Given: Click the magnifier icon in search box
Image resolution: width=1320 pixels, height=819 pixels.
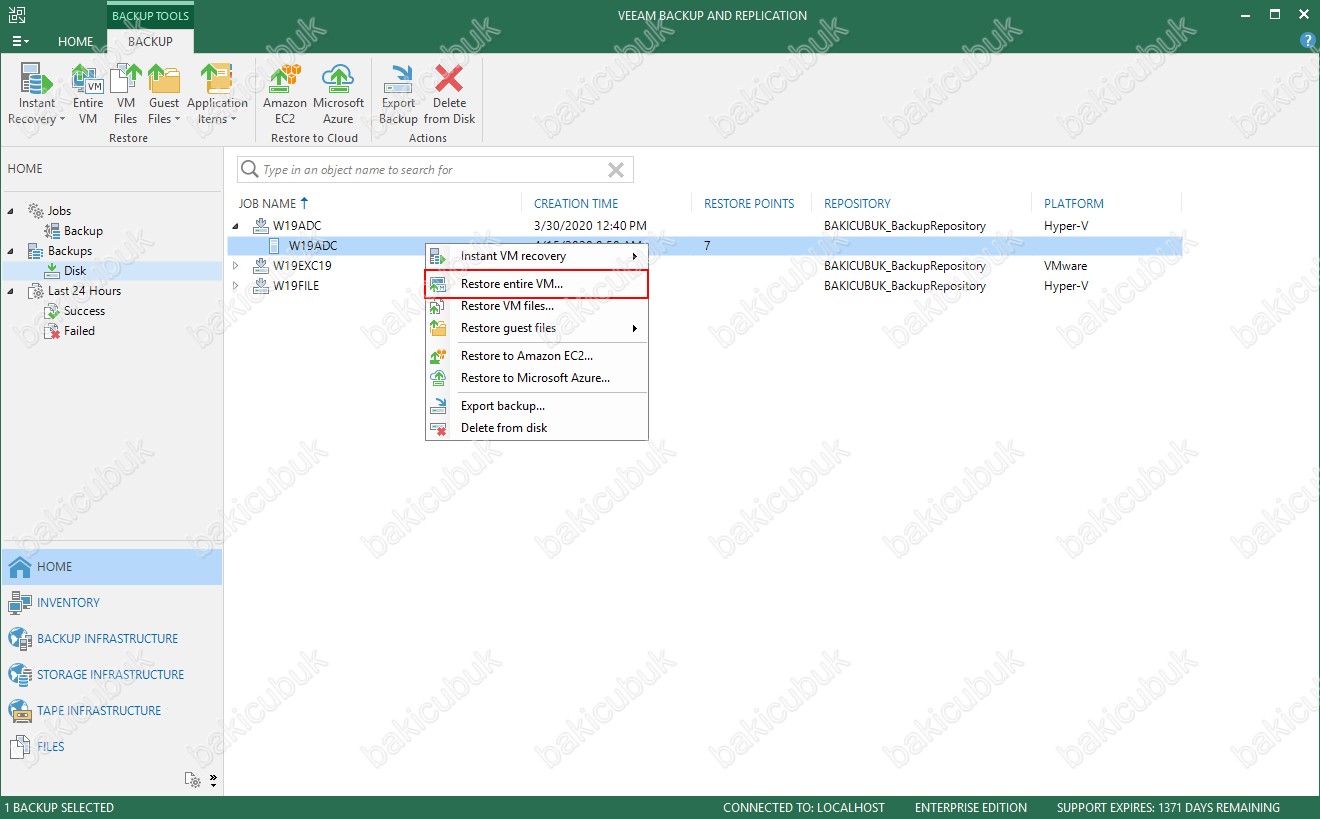Looking at the screenshot, I should 249,170.
